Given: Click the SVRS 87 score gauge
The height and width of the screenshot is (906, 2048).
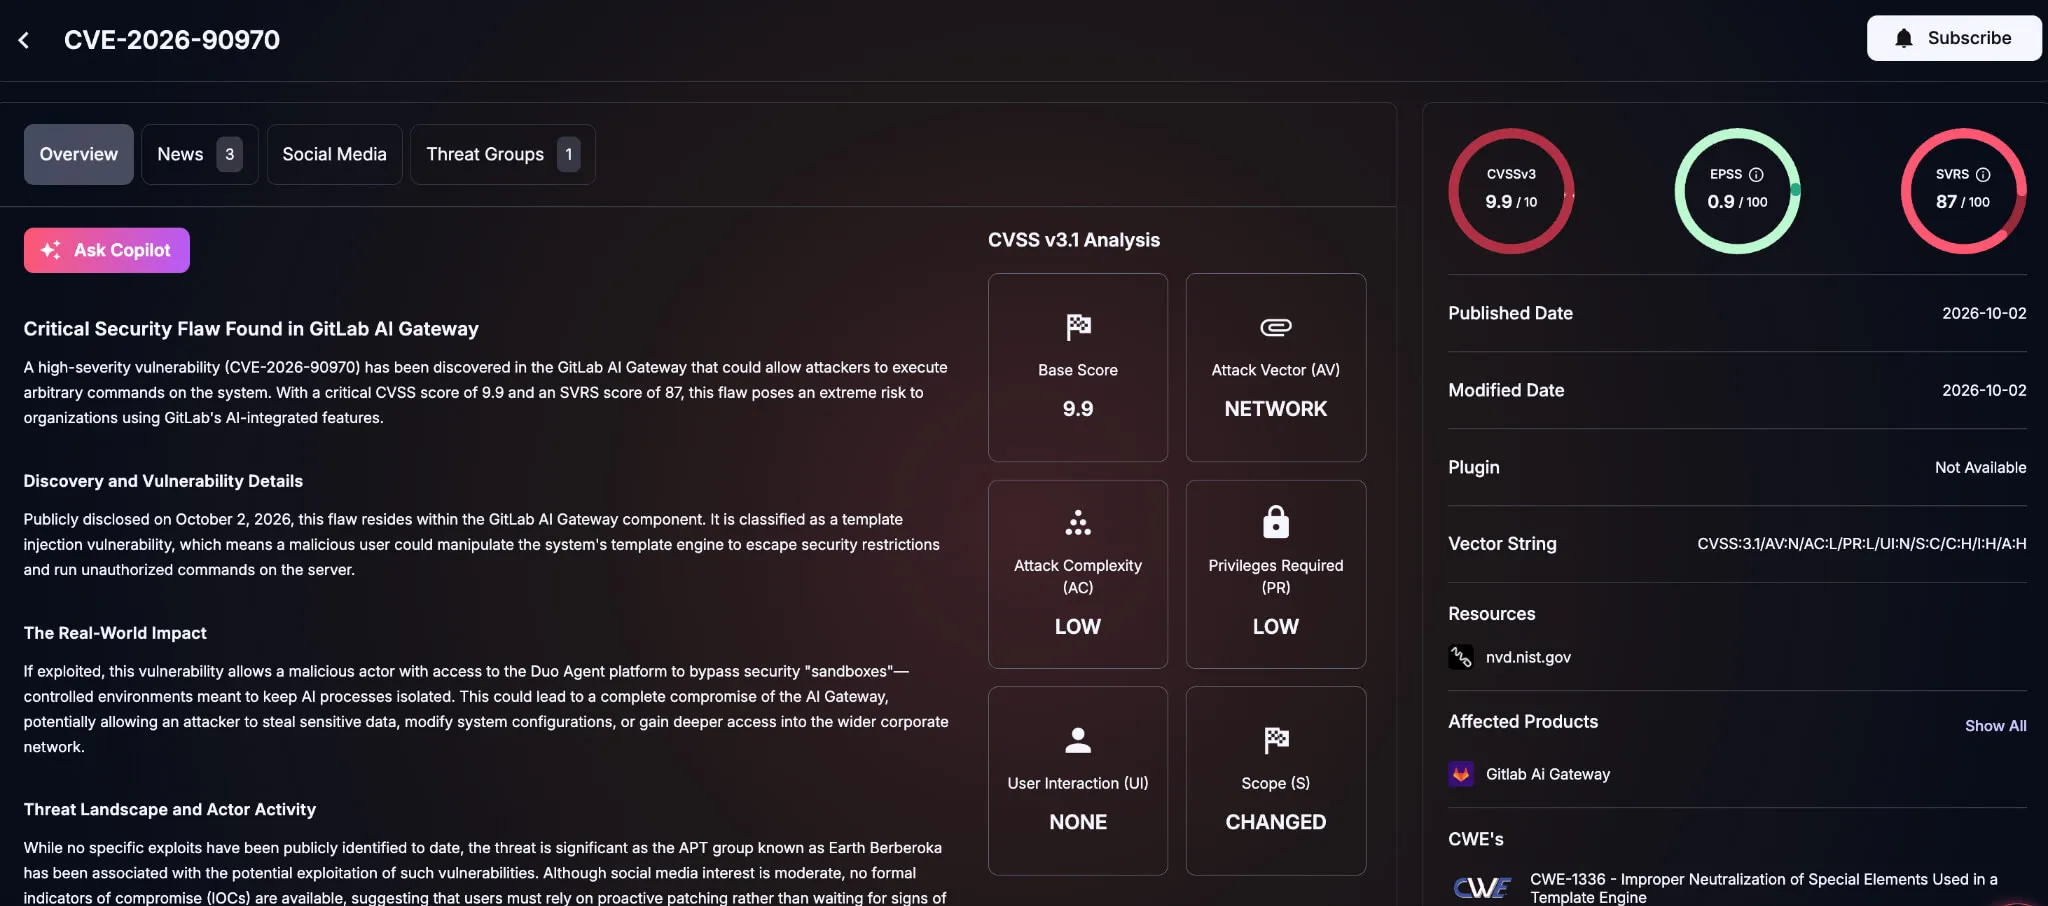Looking at the screenshot, I should click(1963, 190).
